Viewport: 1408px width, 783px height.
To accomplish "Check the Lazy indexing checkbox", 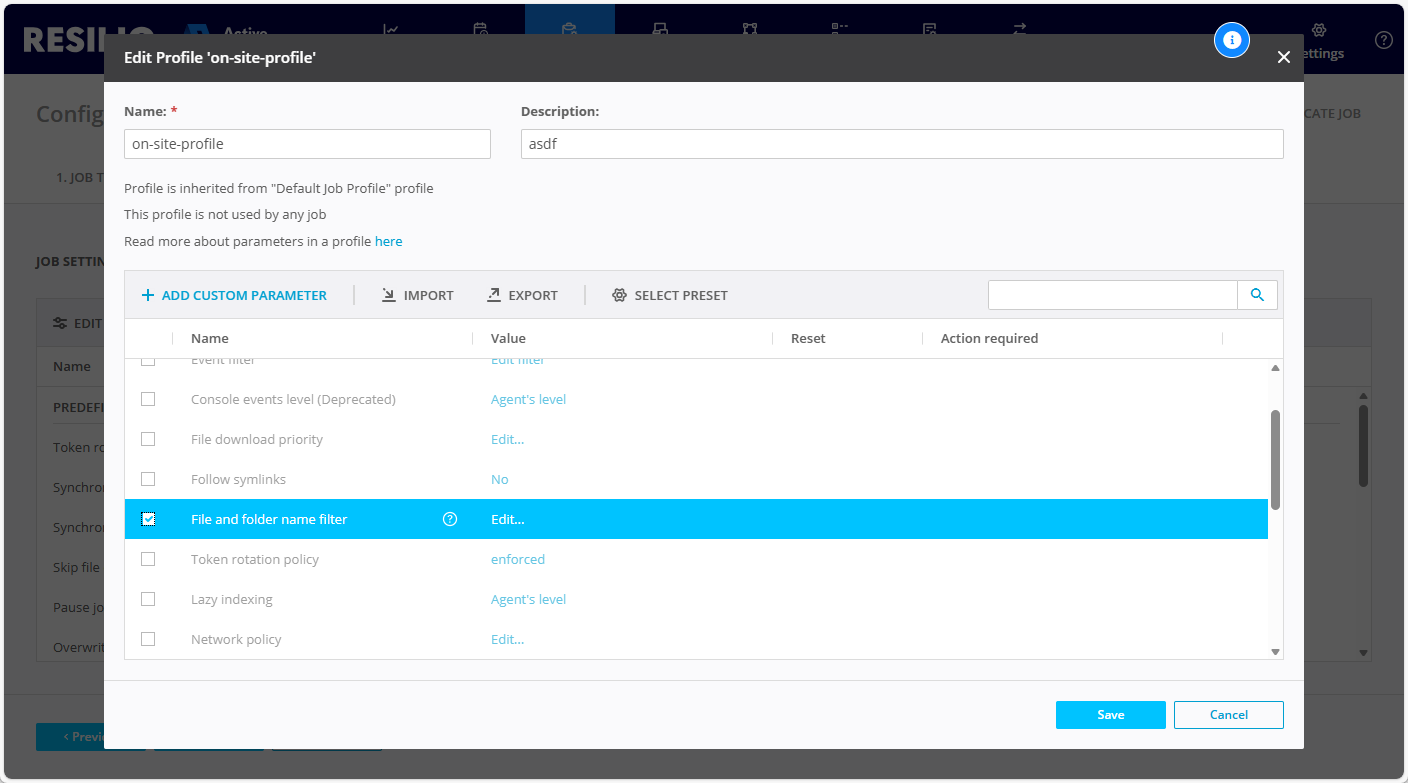I will 148,599.
